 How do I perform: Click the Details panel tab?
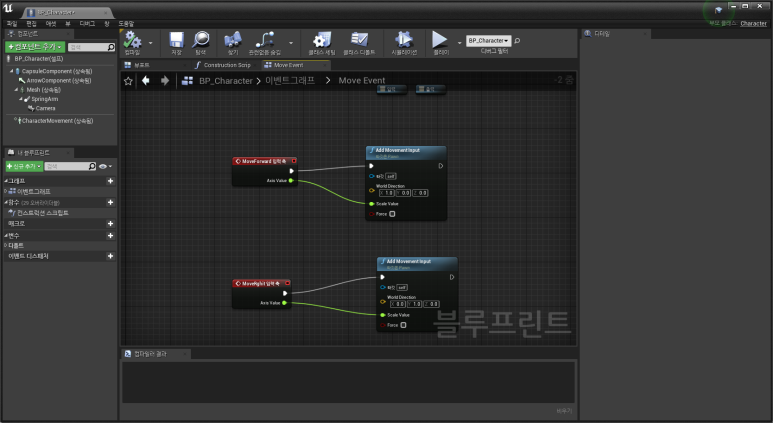[615, 34]
